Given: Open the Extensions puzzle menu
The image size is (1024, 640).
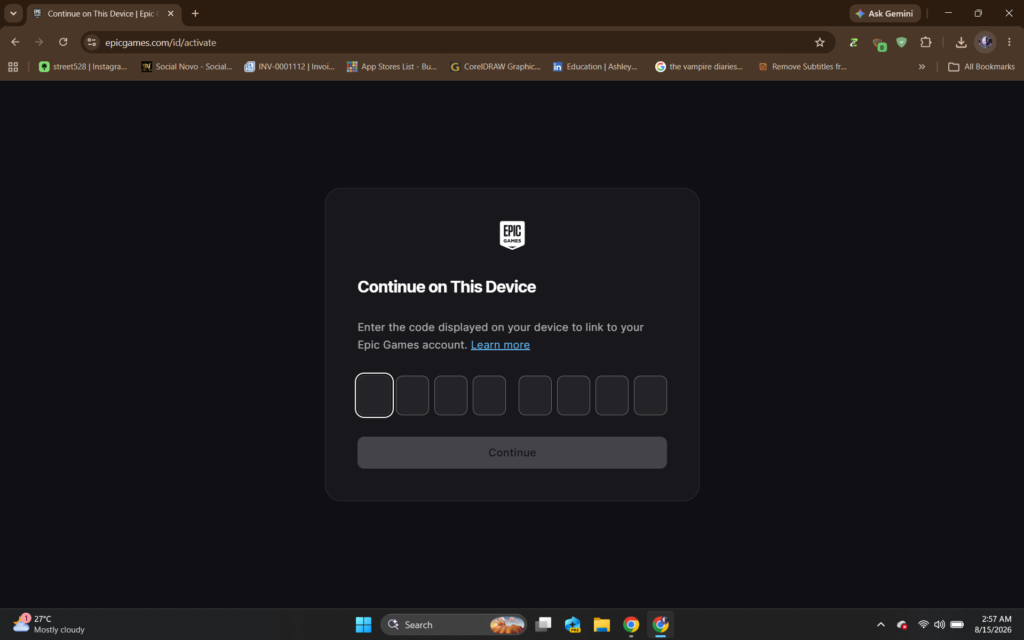Looking at the screenshot, I should click(925, 42).
